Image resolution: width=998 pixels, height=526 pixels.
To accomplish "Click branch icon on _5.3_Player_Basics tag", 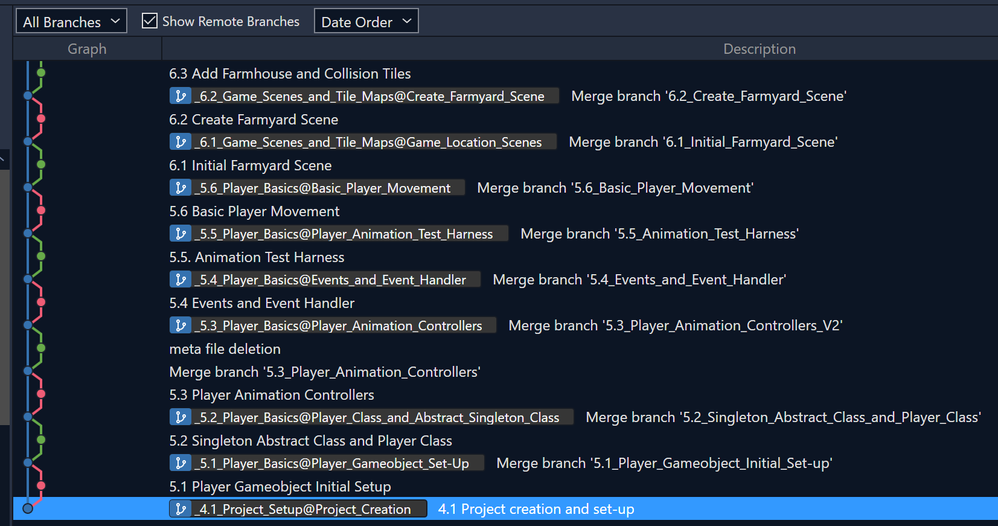I will 181,325.
